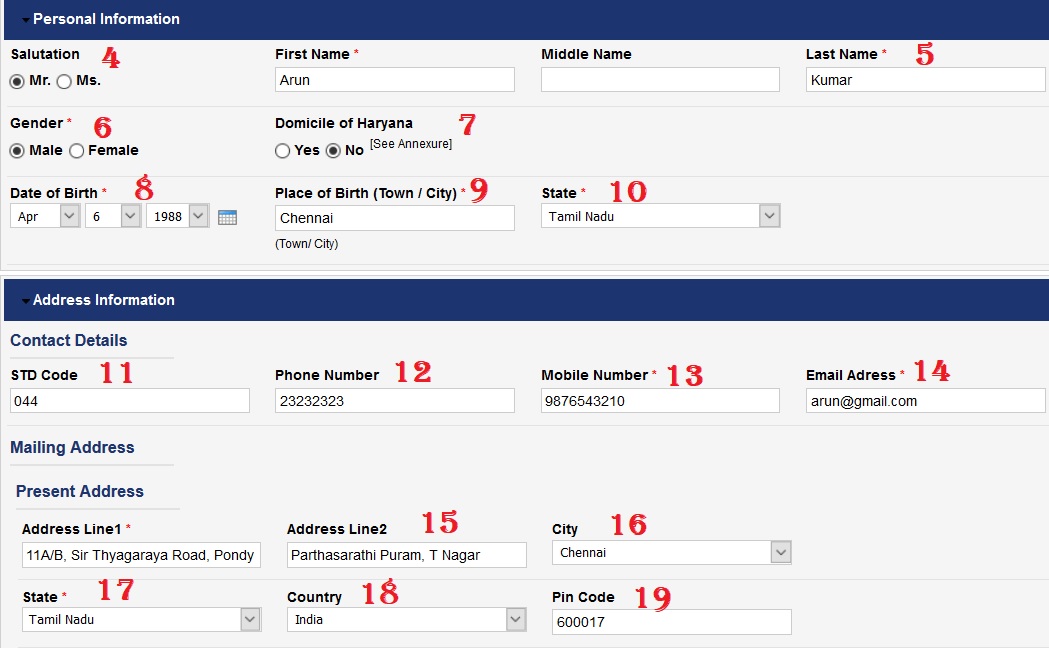
Task: Open the birth day dropdown
Action: (x=112, y=216)
